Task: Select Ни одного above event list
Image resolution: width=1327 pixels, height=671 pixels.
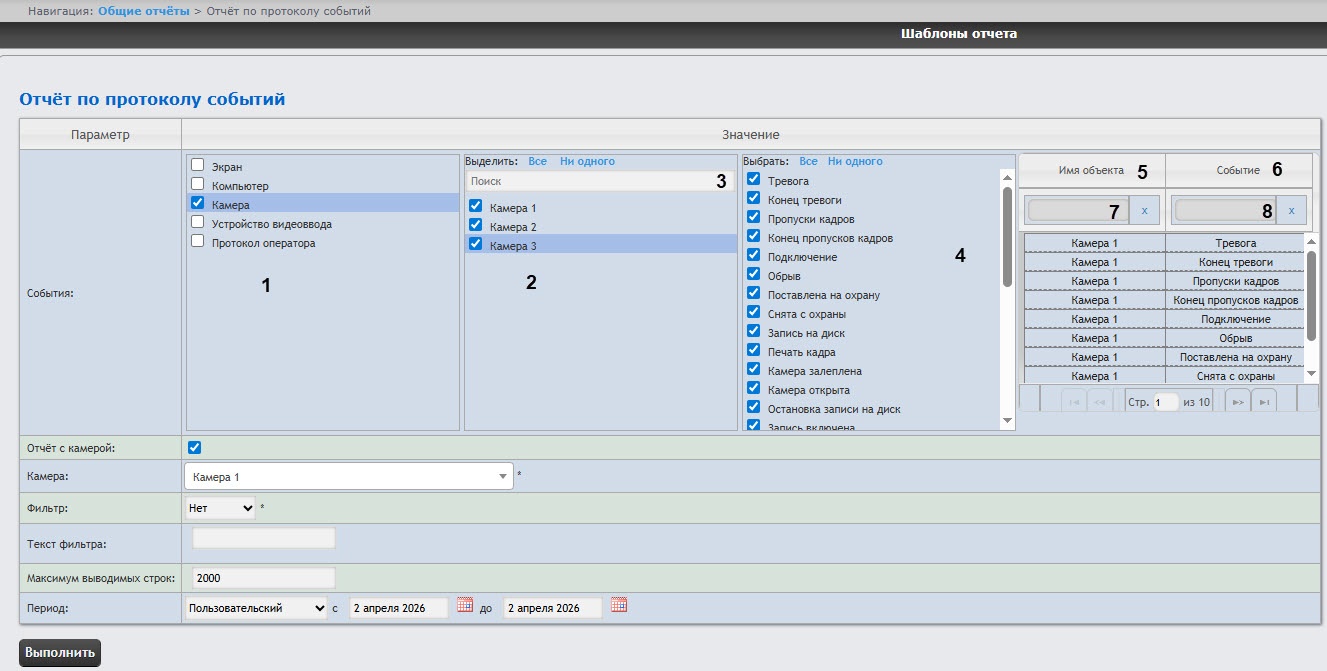Action: tap(855, 161)
